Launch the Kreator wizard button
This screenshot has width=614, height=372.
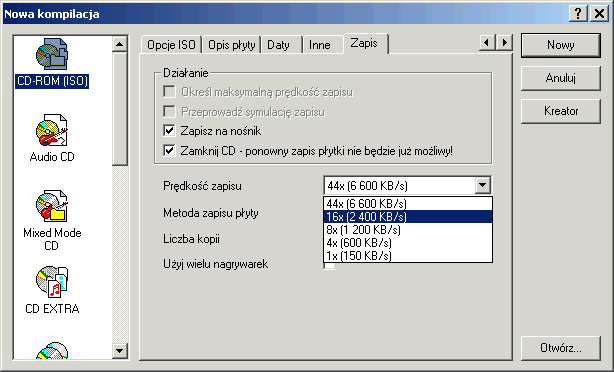tap(561, 111)
